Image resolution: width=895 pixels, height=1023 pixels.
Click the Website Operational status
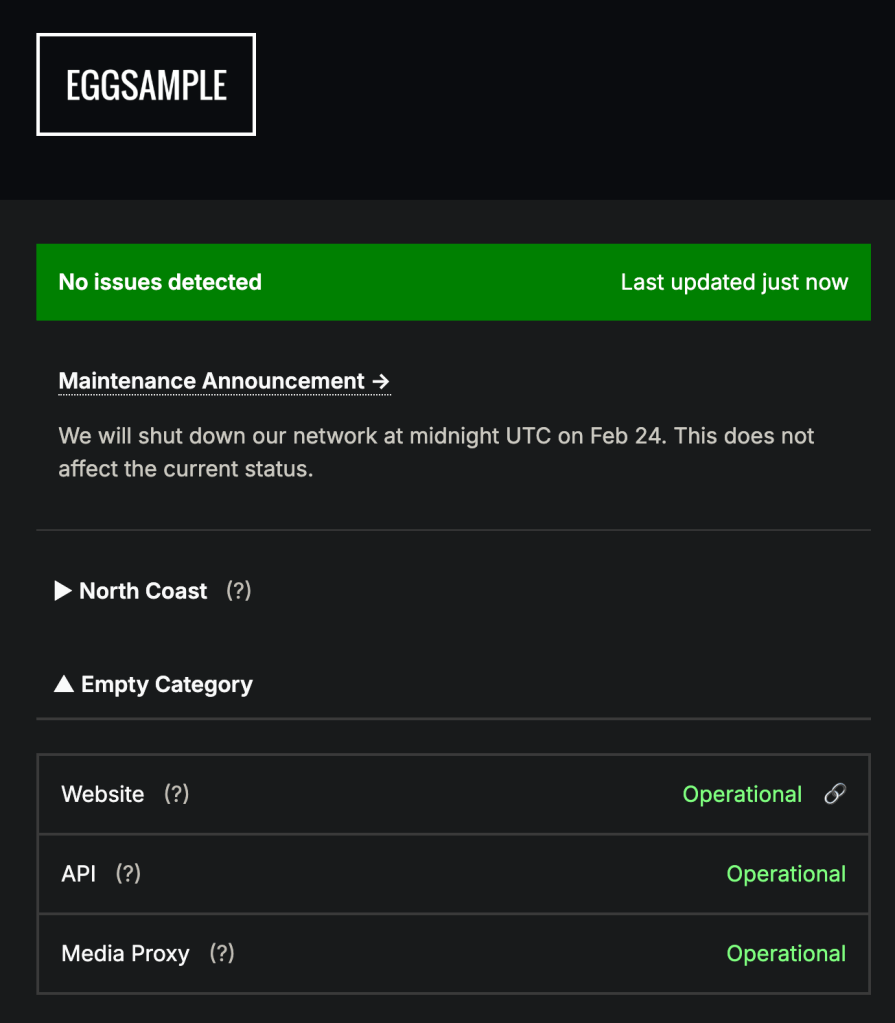[742, 794]
